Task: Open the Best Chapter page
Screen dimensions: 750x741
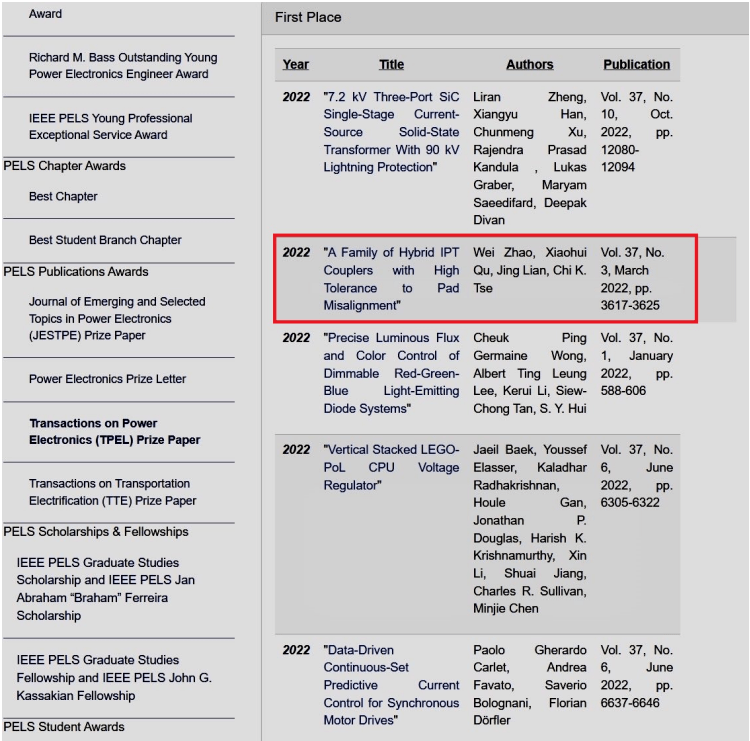Action: point(63,197)
